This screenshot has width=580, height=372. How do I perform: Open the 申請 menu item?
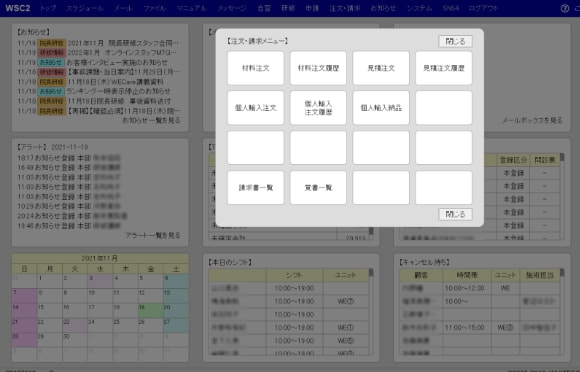click(x=312, y=8)
